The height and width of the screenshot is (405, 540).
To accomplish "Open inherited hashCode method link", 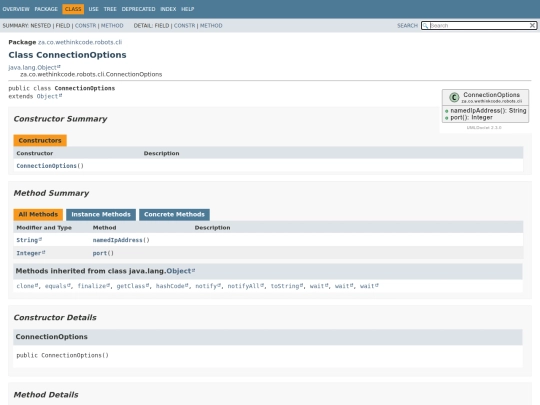I will [x=172, y=286].
